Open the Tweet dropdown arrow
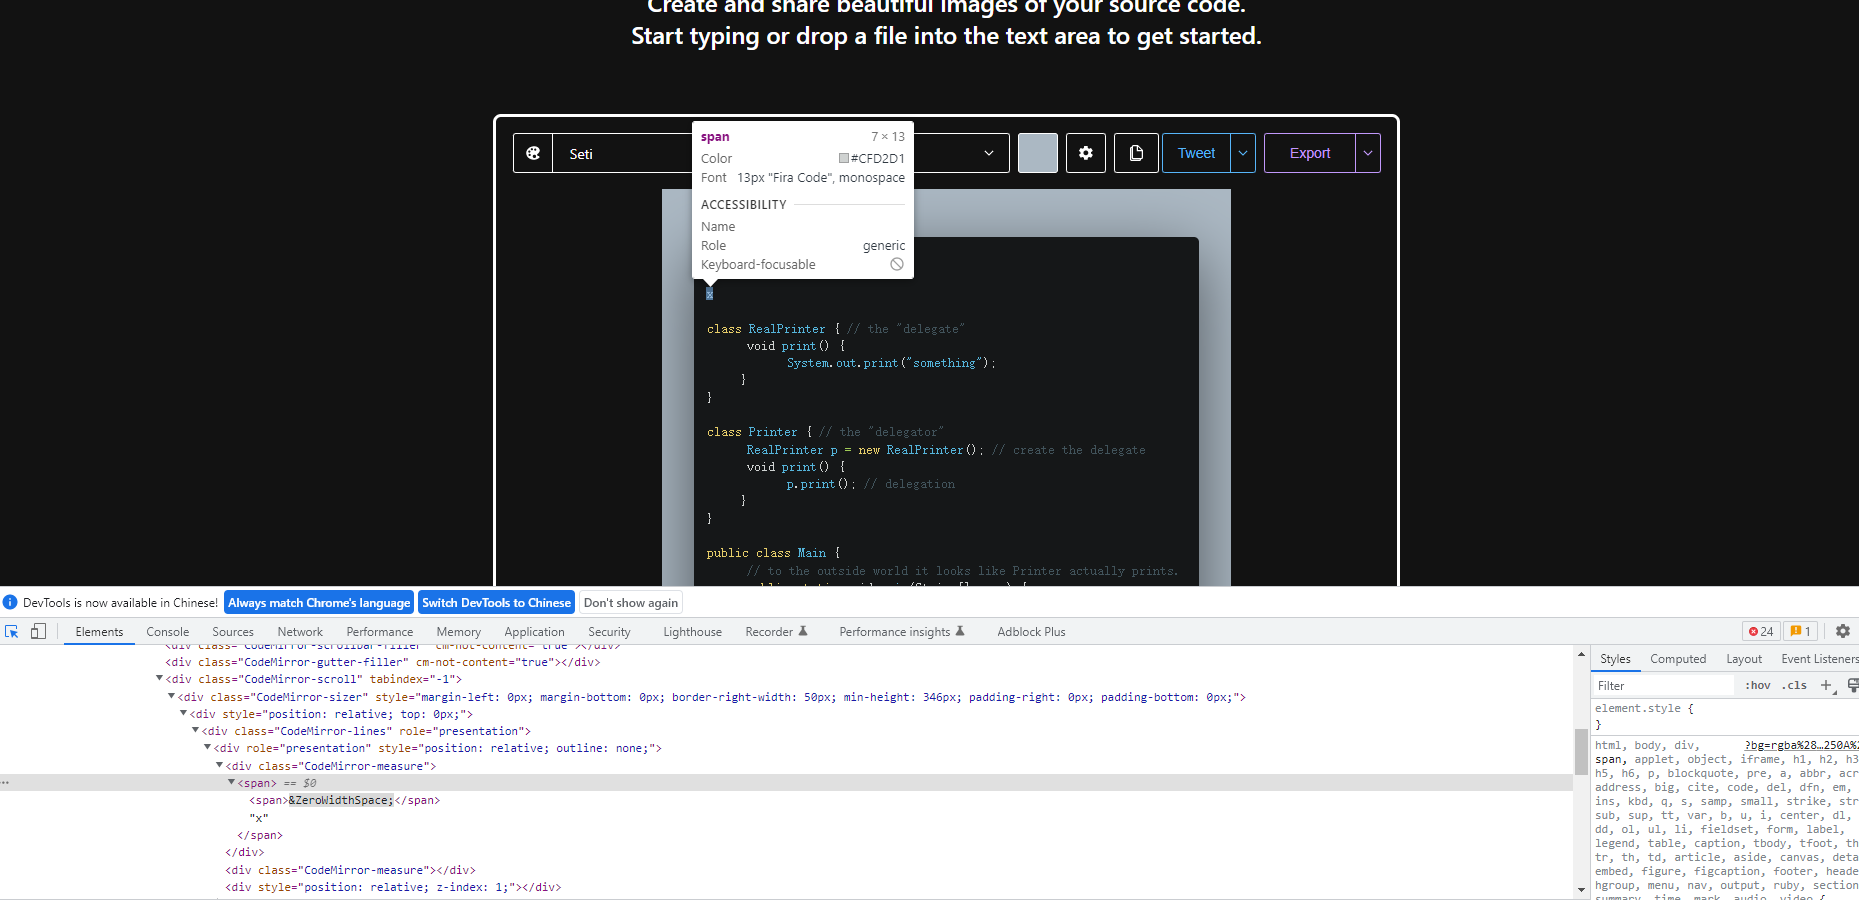The height and width of the screenshot is (900, 1859). click(1243, 153)
